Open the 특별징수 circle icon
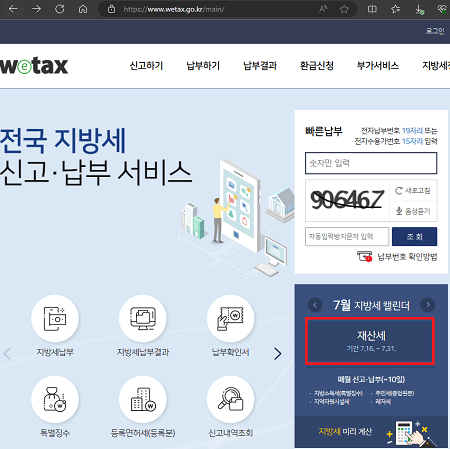Viewport: 450px width, 449px height. click(x=55, y=400)
